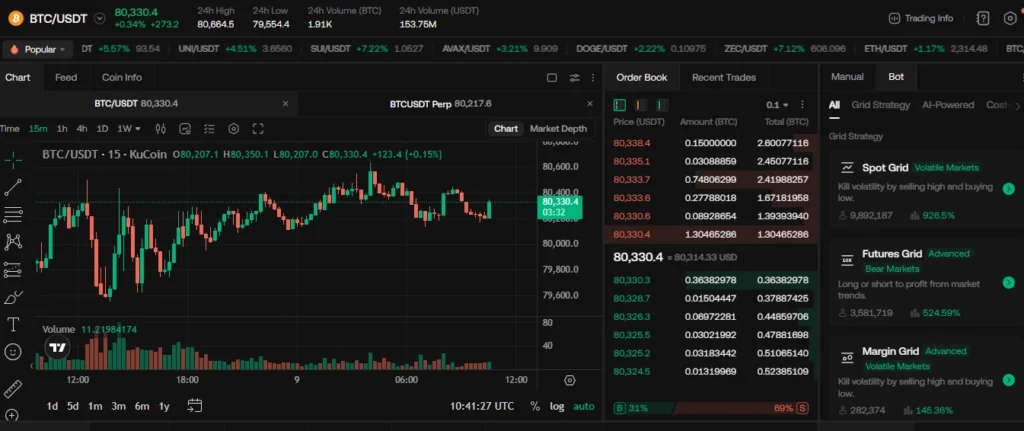Click the TradingView logo on chart
Screen dimensions: 1024x431
(x=58, y=347)
